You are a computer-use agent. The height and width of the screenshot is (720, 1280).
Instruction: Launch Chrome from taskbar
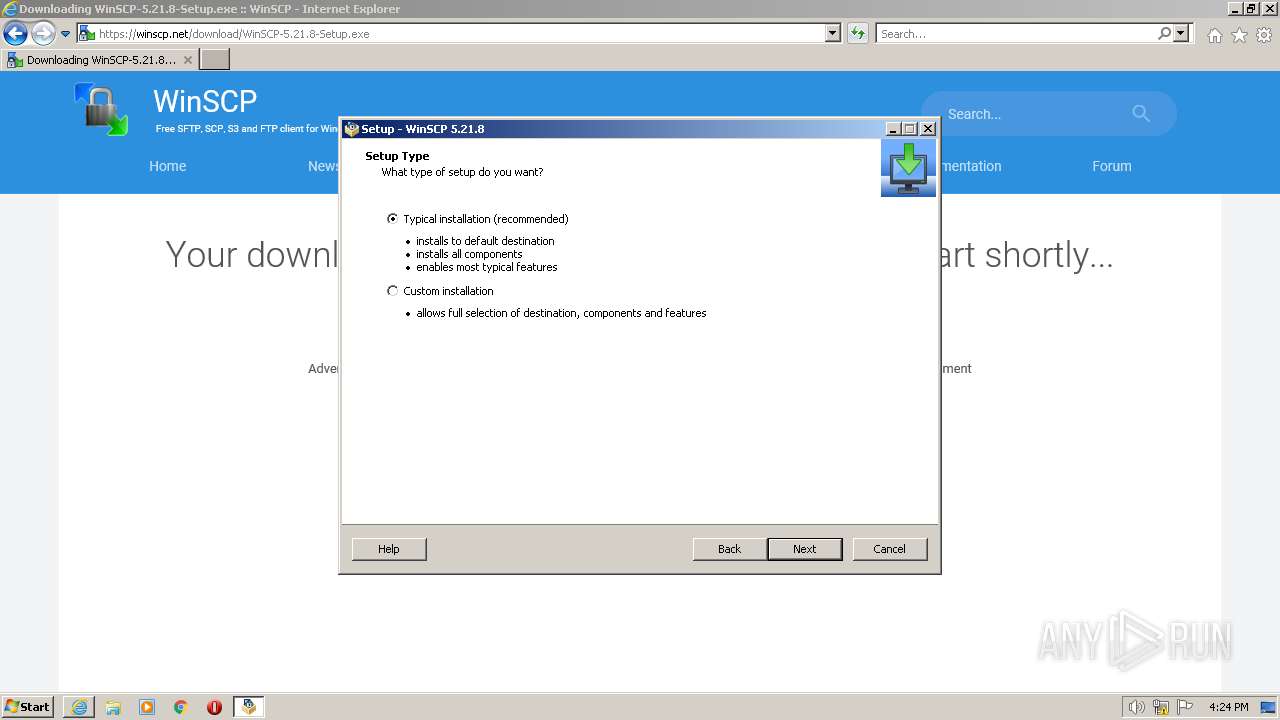(181, 707)
